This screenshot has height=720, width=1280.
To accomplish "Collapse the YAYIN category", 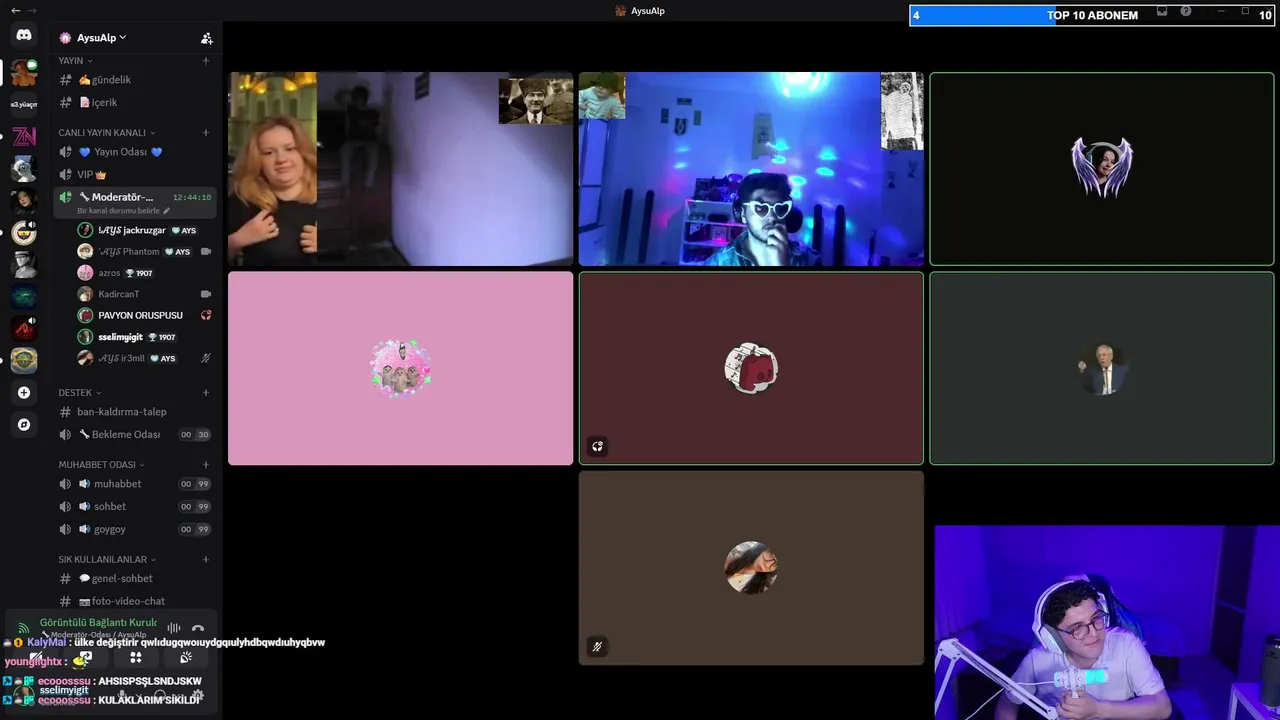I will [75, 61].
